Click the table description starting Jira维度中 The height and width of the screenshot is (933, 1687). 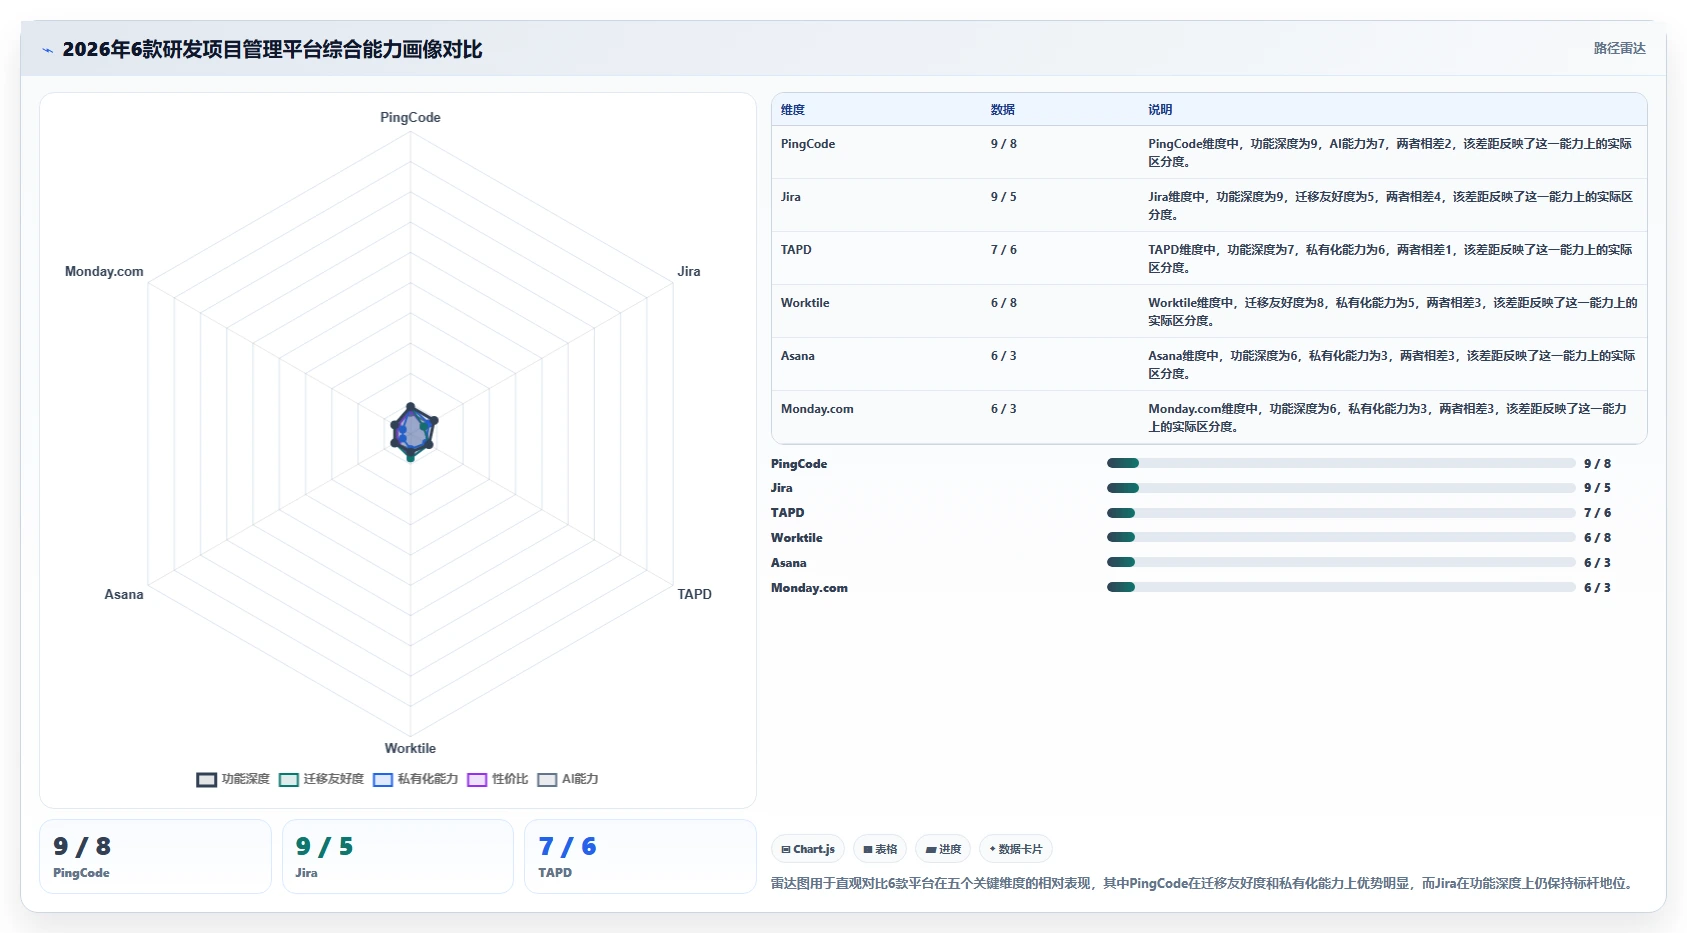click(1390, 206)
